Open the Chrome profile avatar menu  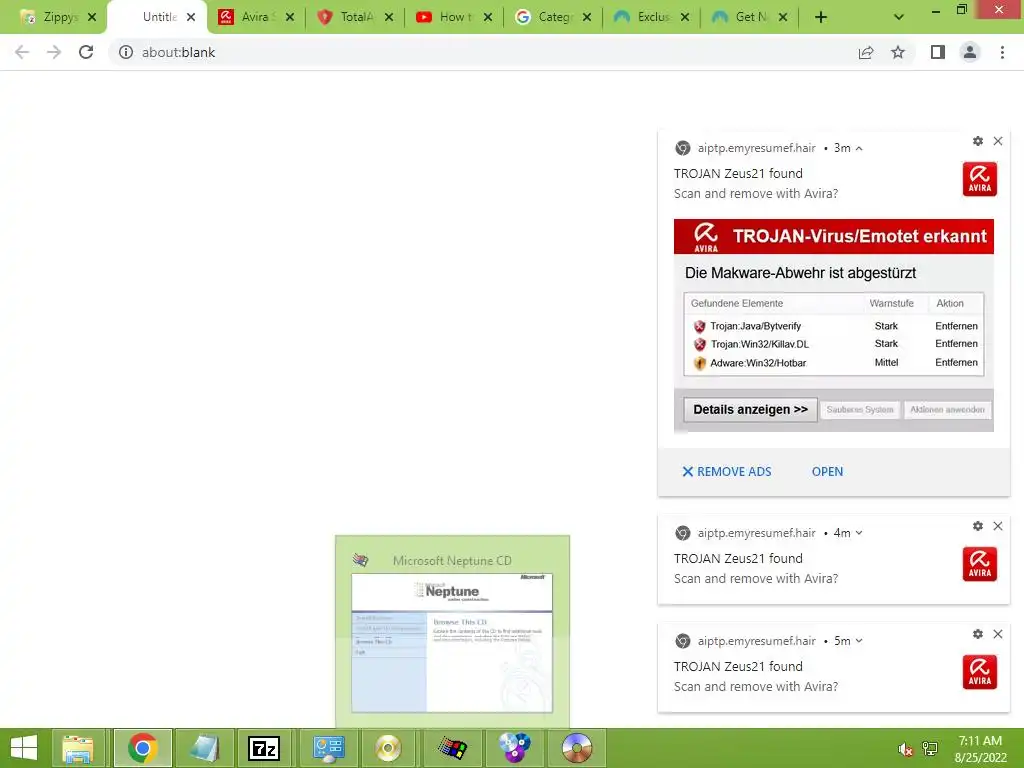click(x=970, y=52)
